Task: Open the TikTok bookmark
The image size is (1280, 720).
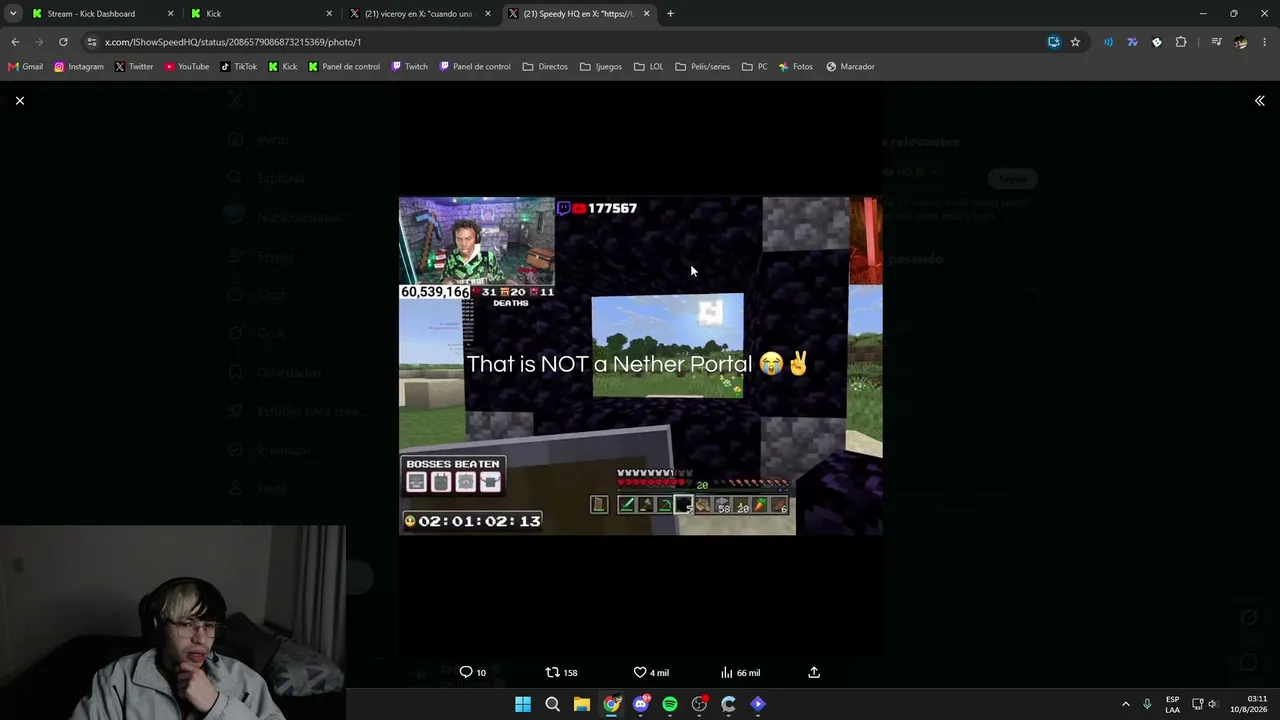Action: point(239,67)
